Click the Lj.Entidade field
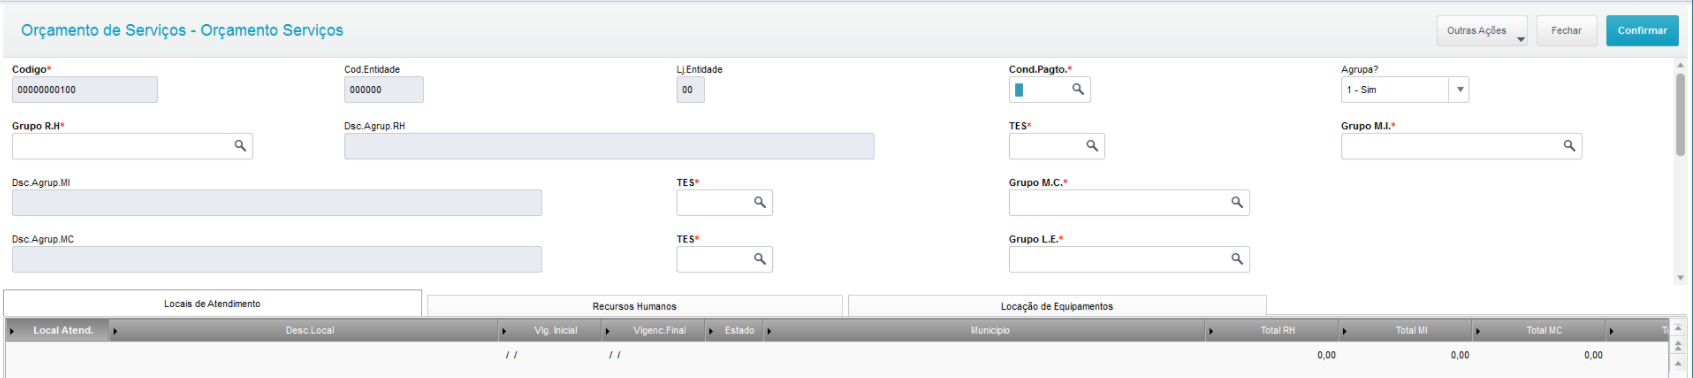1693x378 pixels. [x=691, y=90]
